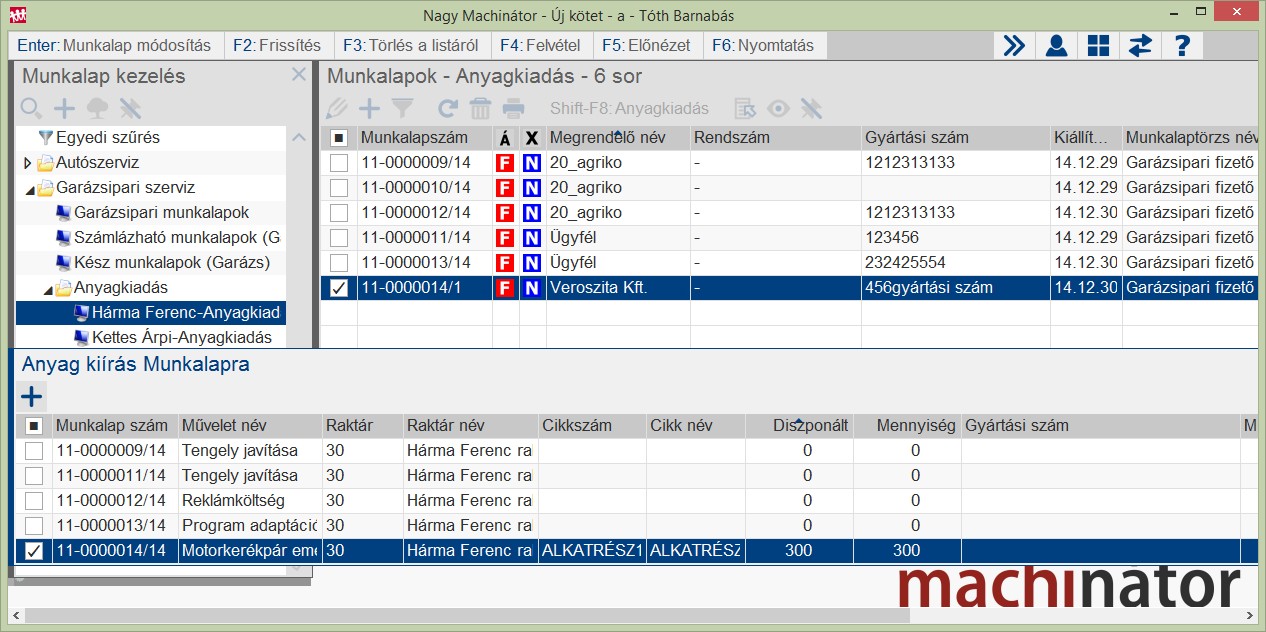Image resolution: width=1266 pixels, height=632 pixels.
Task: Add new worksheet with Munkalapok plus icon
Action: click(x=370, y=108)
